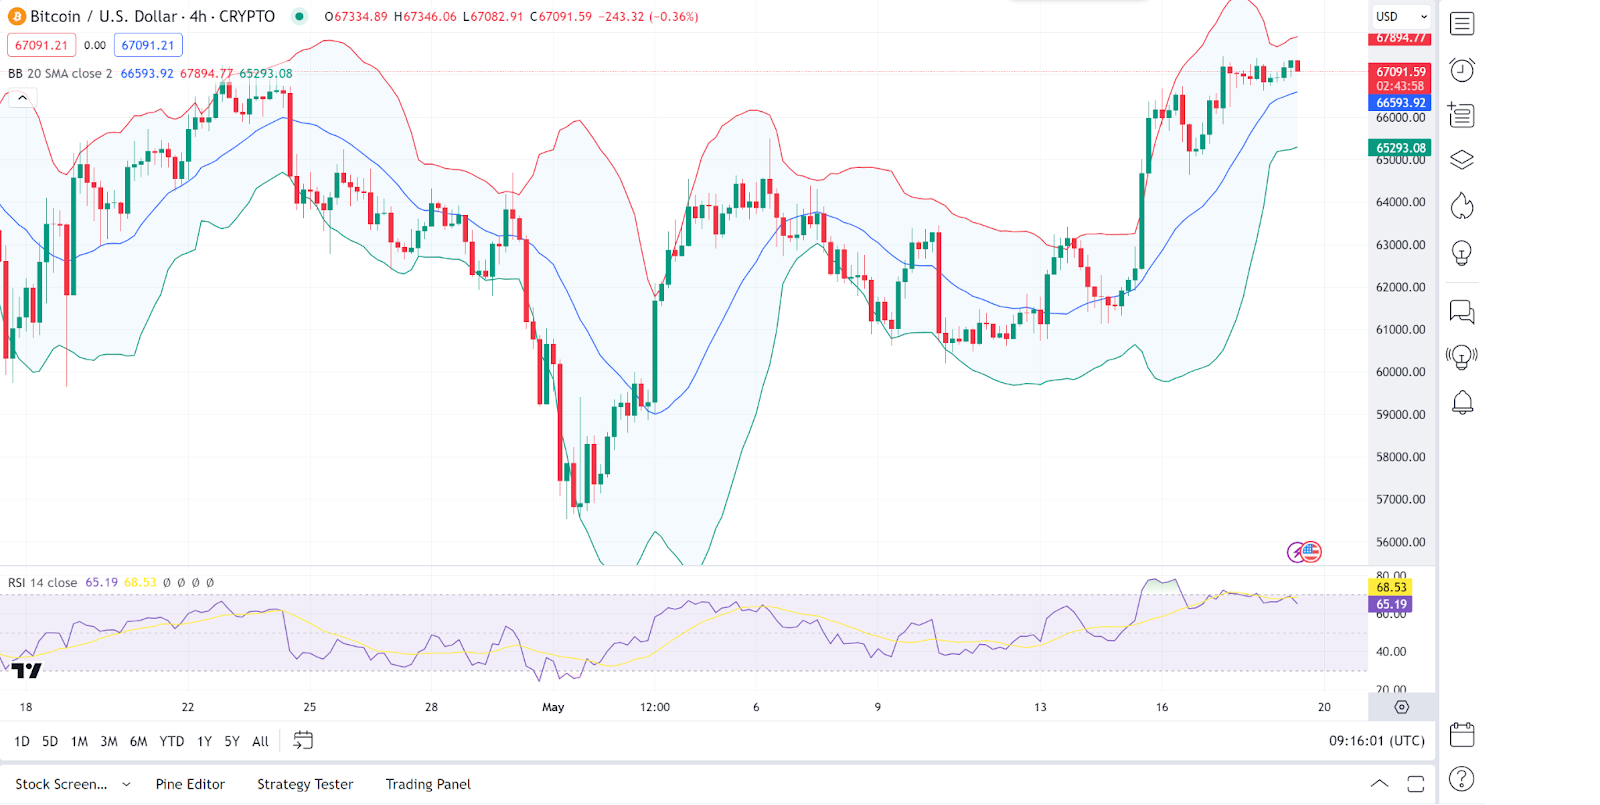Click the 09:16:01 (UTC) timezone button
1600x805 pixels.
(1377, 741)
